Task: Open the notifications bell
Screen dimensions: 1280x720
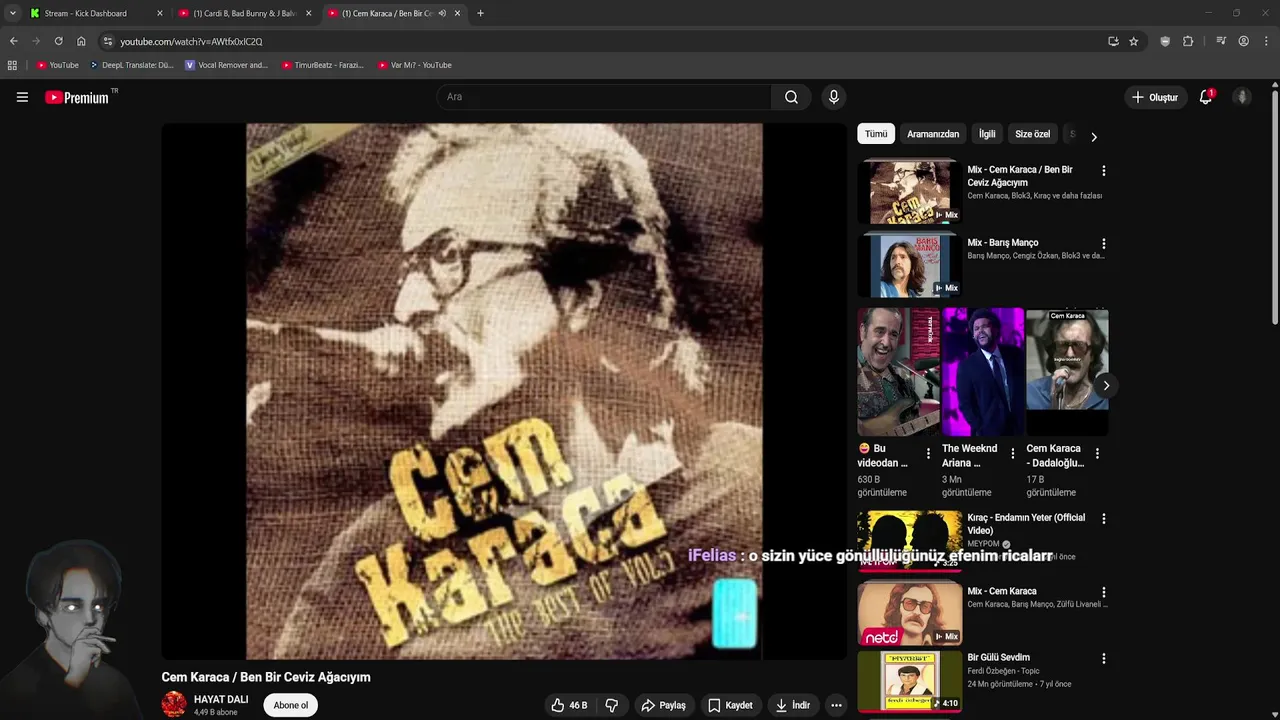Action: point(1206,97)
